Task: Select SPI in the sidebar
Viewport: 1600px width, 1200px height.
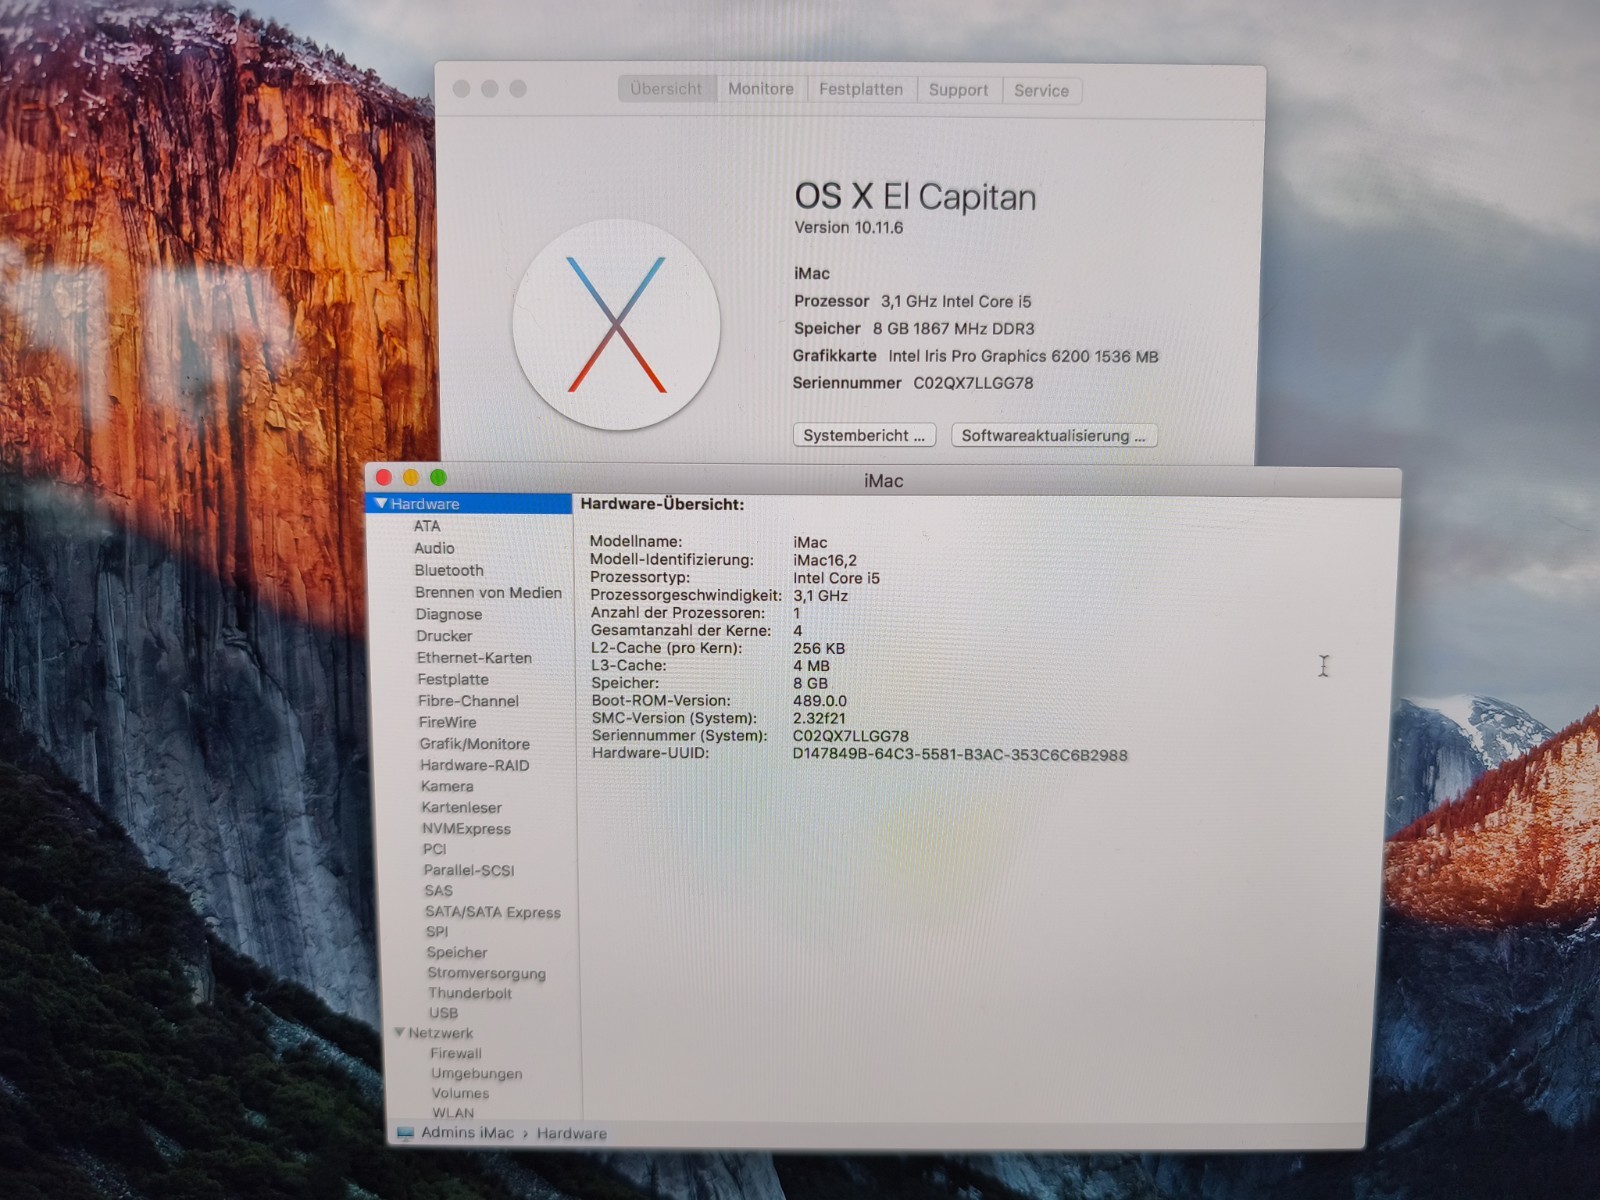Action: tap(437, 932)
